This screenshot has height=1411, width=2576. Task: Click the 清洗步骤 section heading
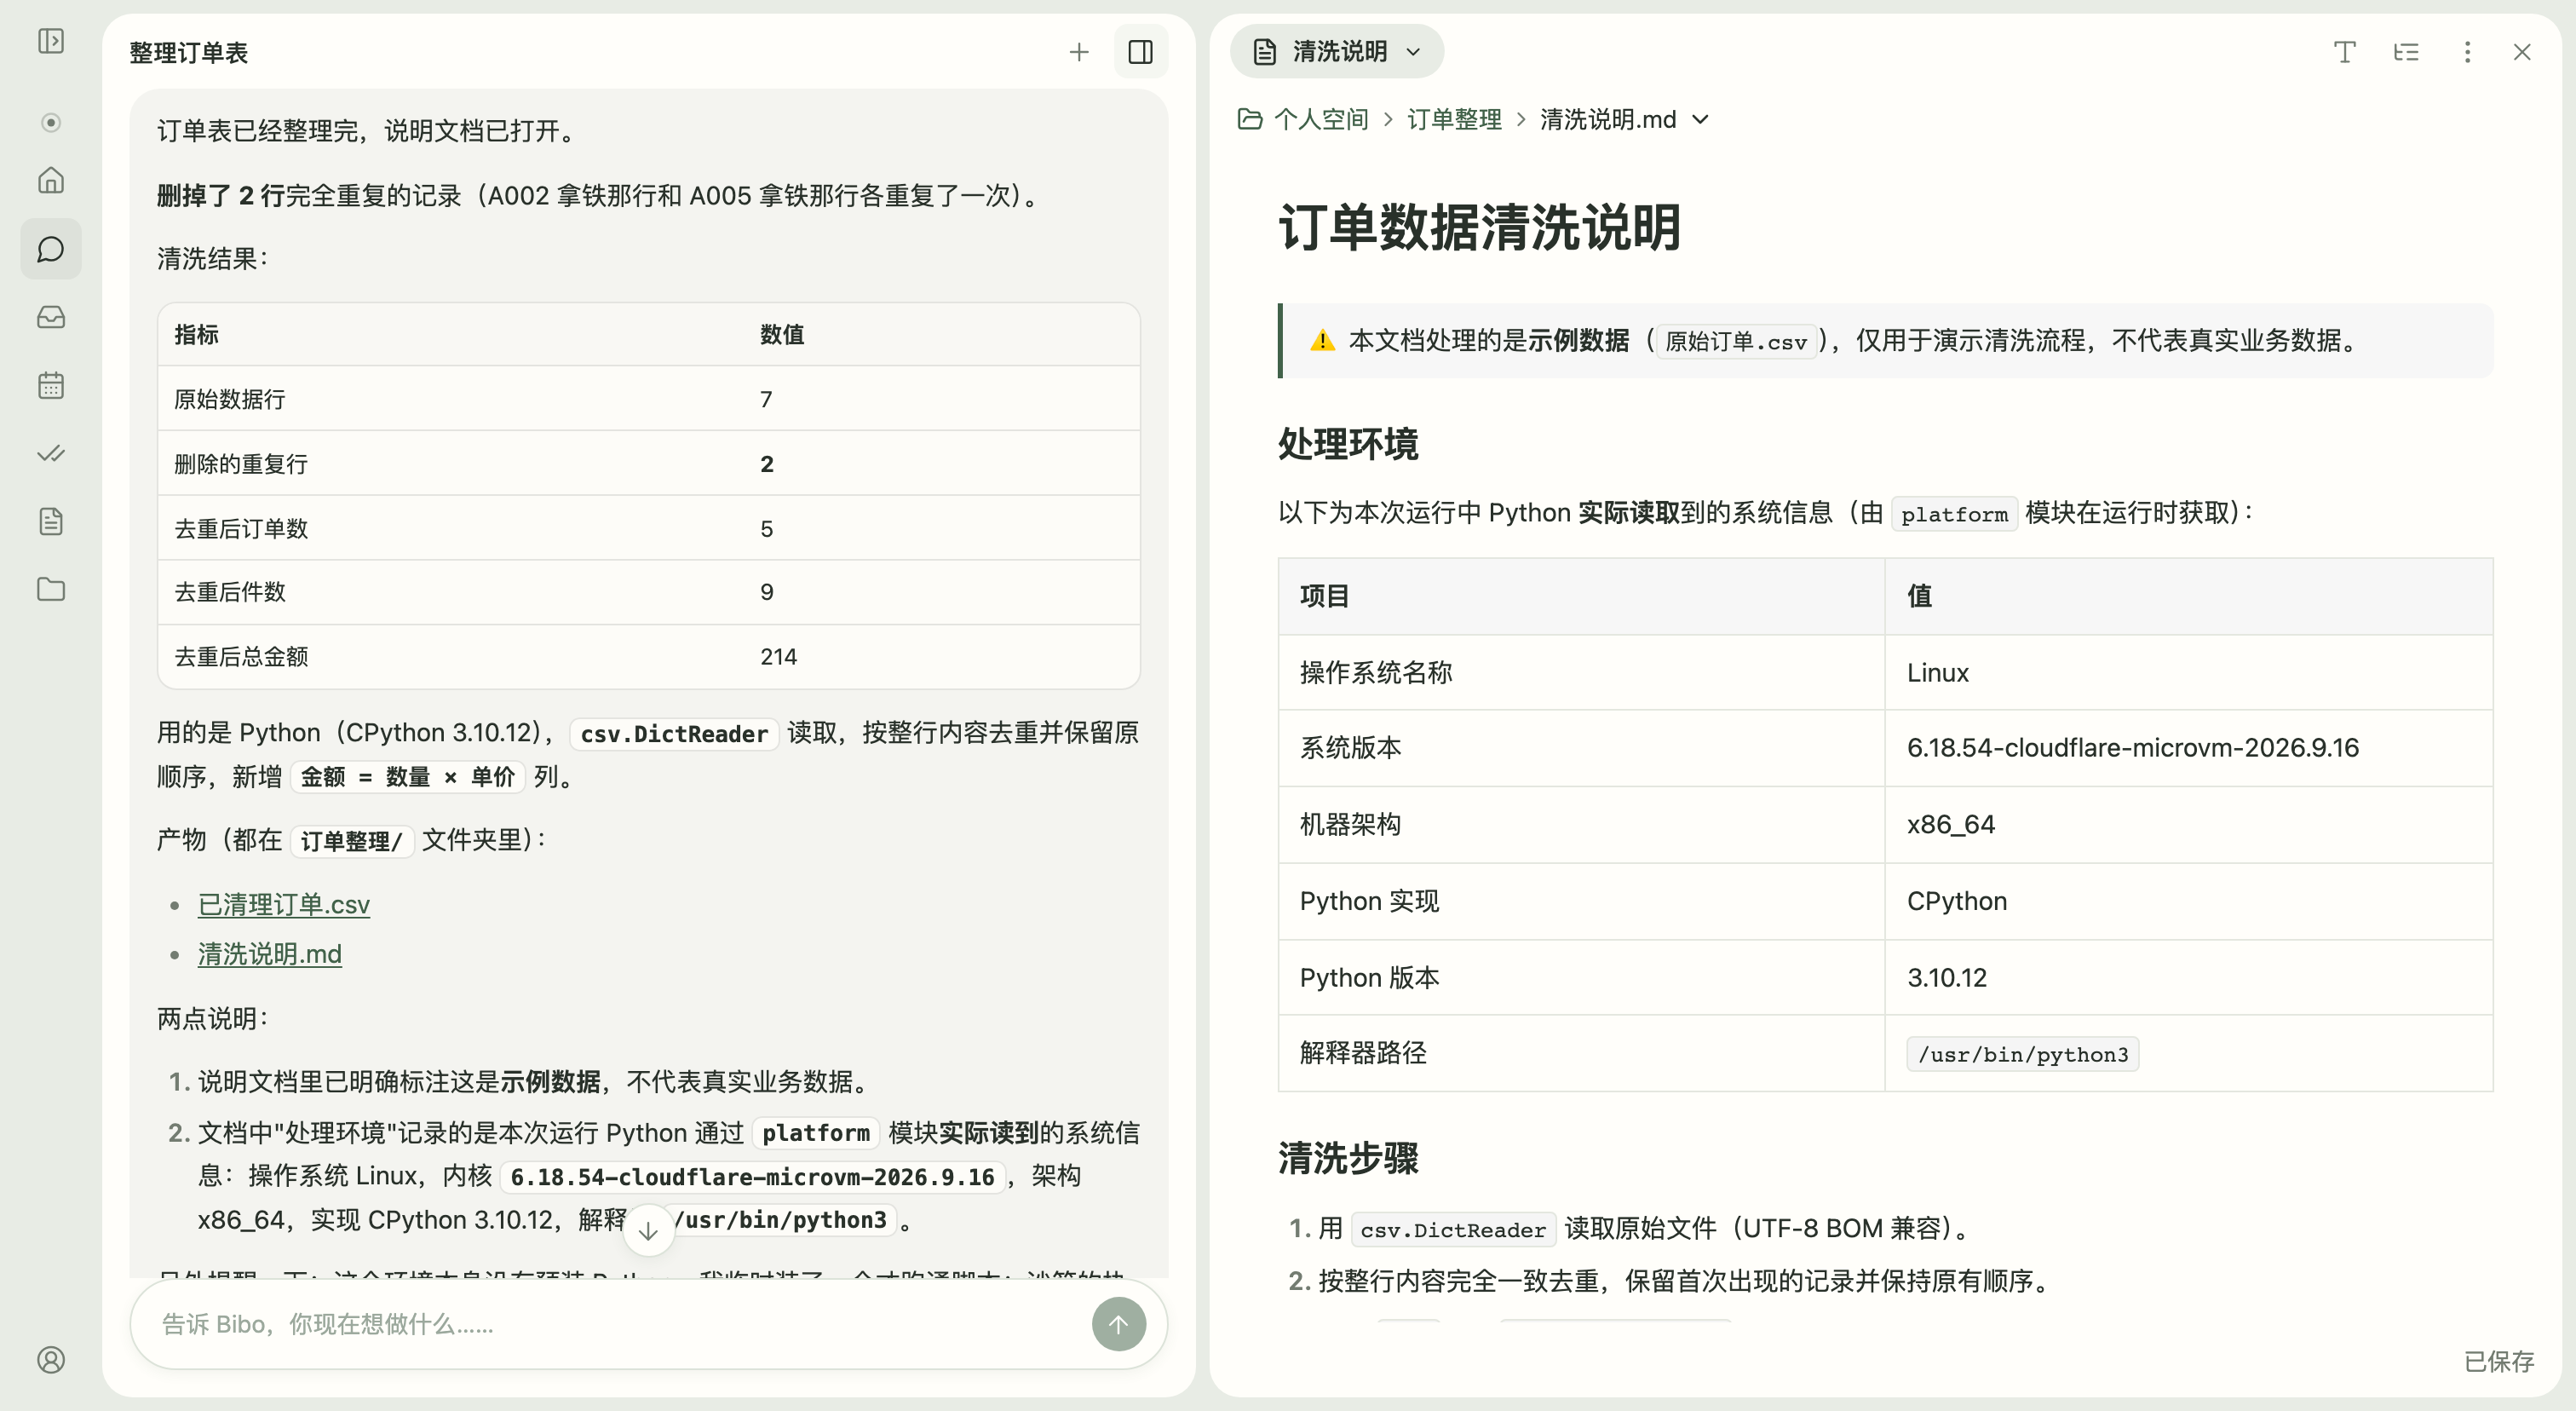tap(1348, 1157)
